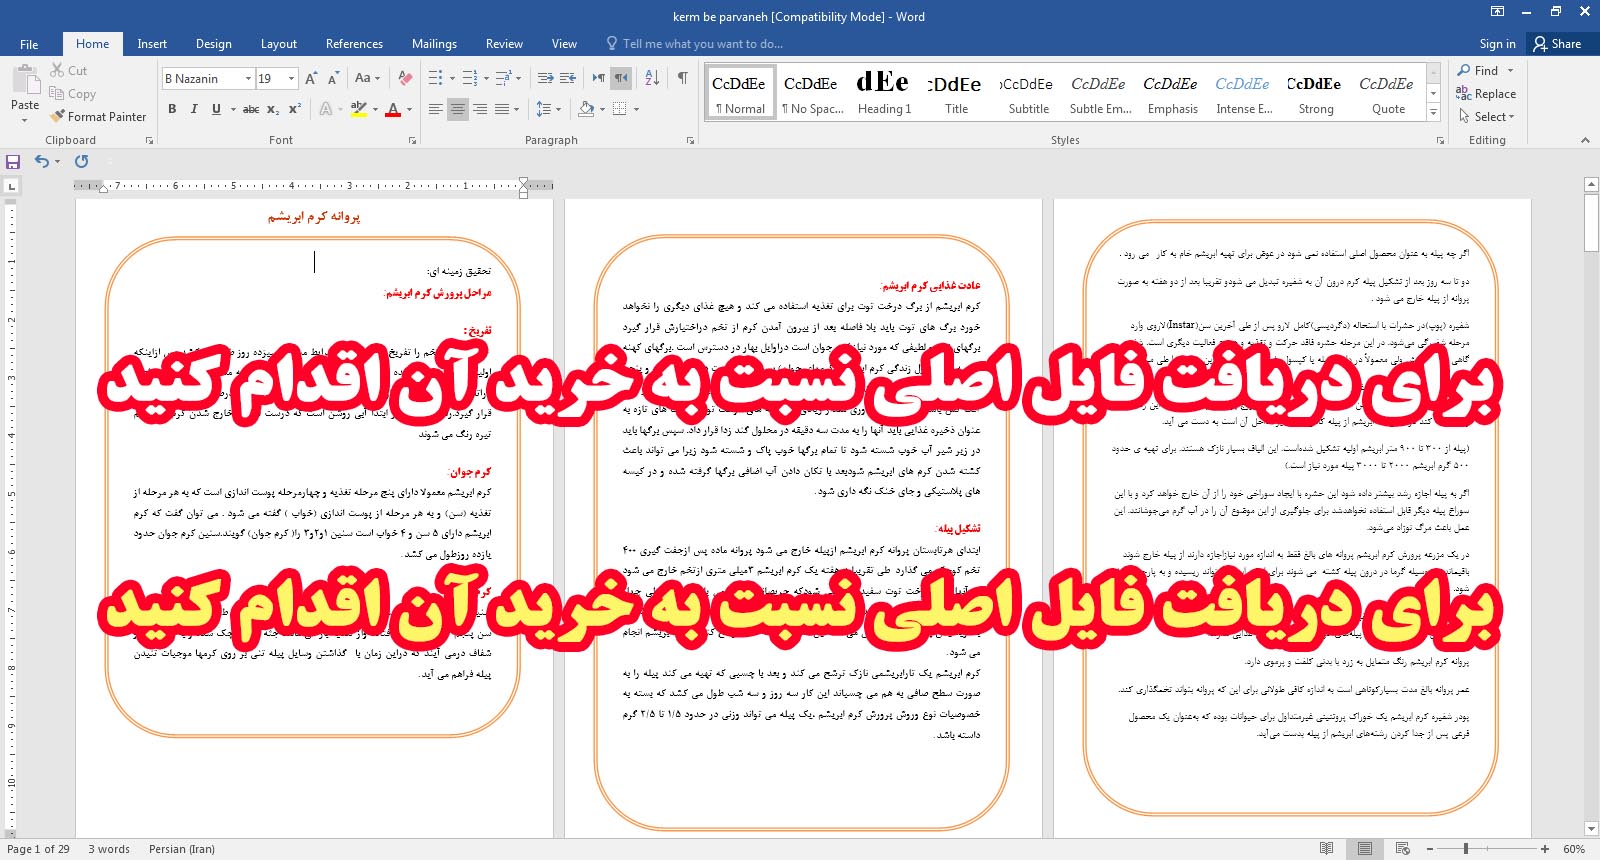Click the Format Painter brush icon
Viewport: 1600px width, 860px height.
pos(57,117)
